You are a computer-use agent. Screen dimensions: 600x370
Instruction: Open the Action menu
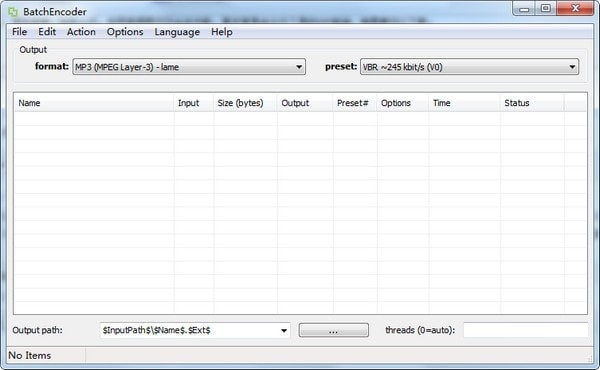click(x=81, y=32)
